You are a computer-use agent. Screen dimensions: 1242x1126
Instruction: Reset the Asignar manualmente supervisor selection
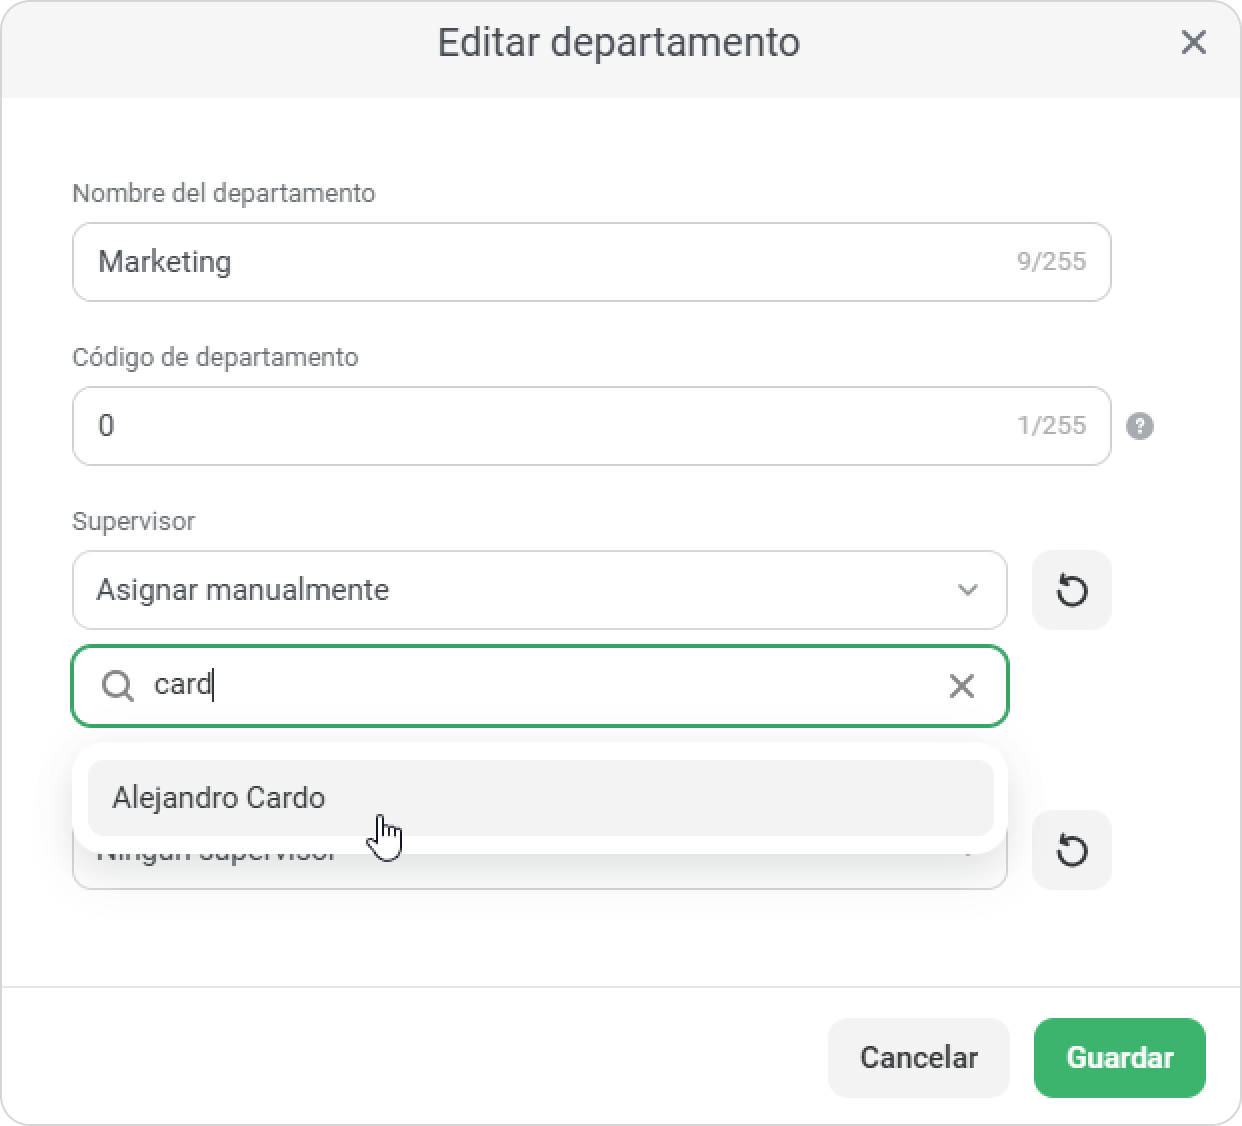pos(1072,590)
